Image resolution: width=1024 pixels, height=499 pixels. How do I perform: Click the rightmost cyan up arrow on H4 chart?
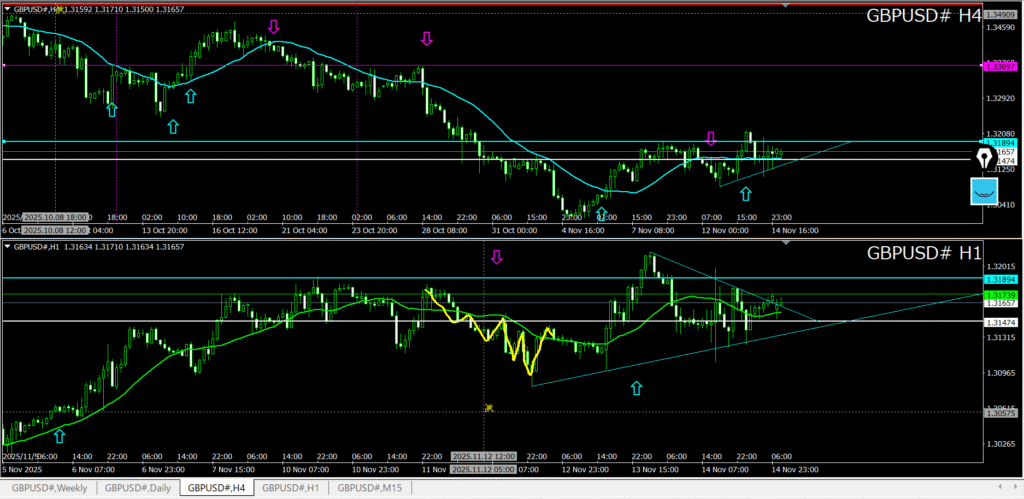744,193
